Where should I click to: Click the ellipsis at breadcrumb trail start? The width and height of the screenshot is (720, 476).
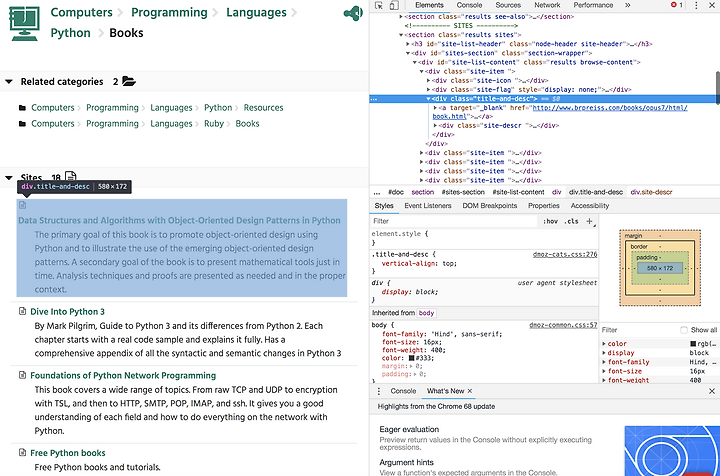click(377, 192)
